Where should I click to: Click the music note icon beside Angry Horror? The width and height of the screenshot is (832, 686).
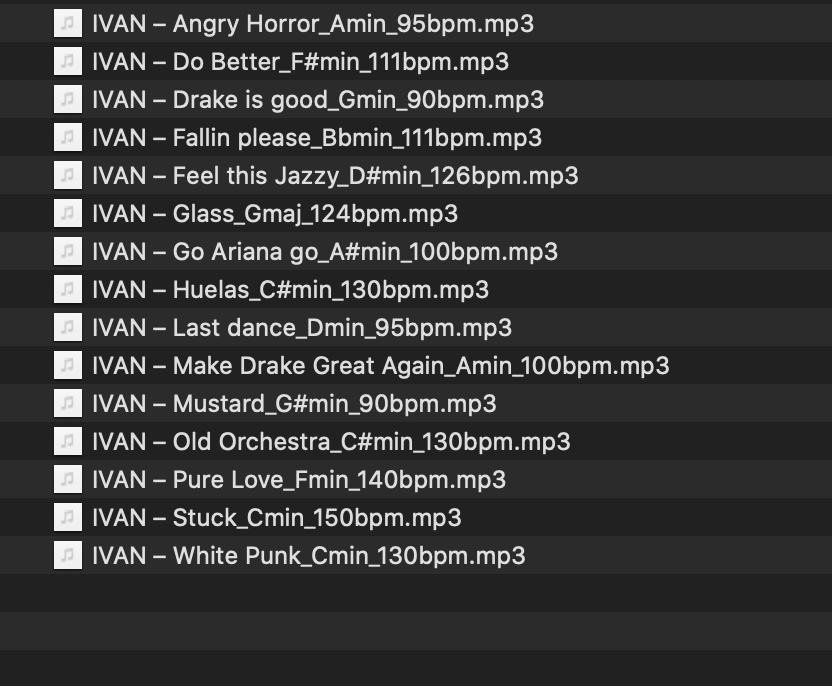point(67,23)
